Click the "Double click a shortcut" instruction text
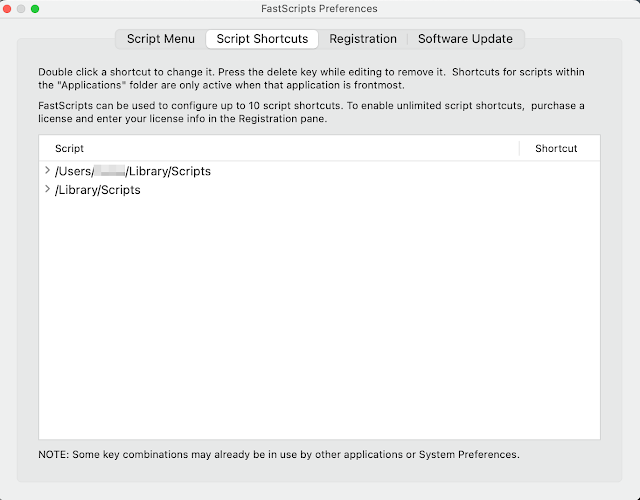 tap(311, 78)
